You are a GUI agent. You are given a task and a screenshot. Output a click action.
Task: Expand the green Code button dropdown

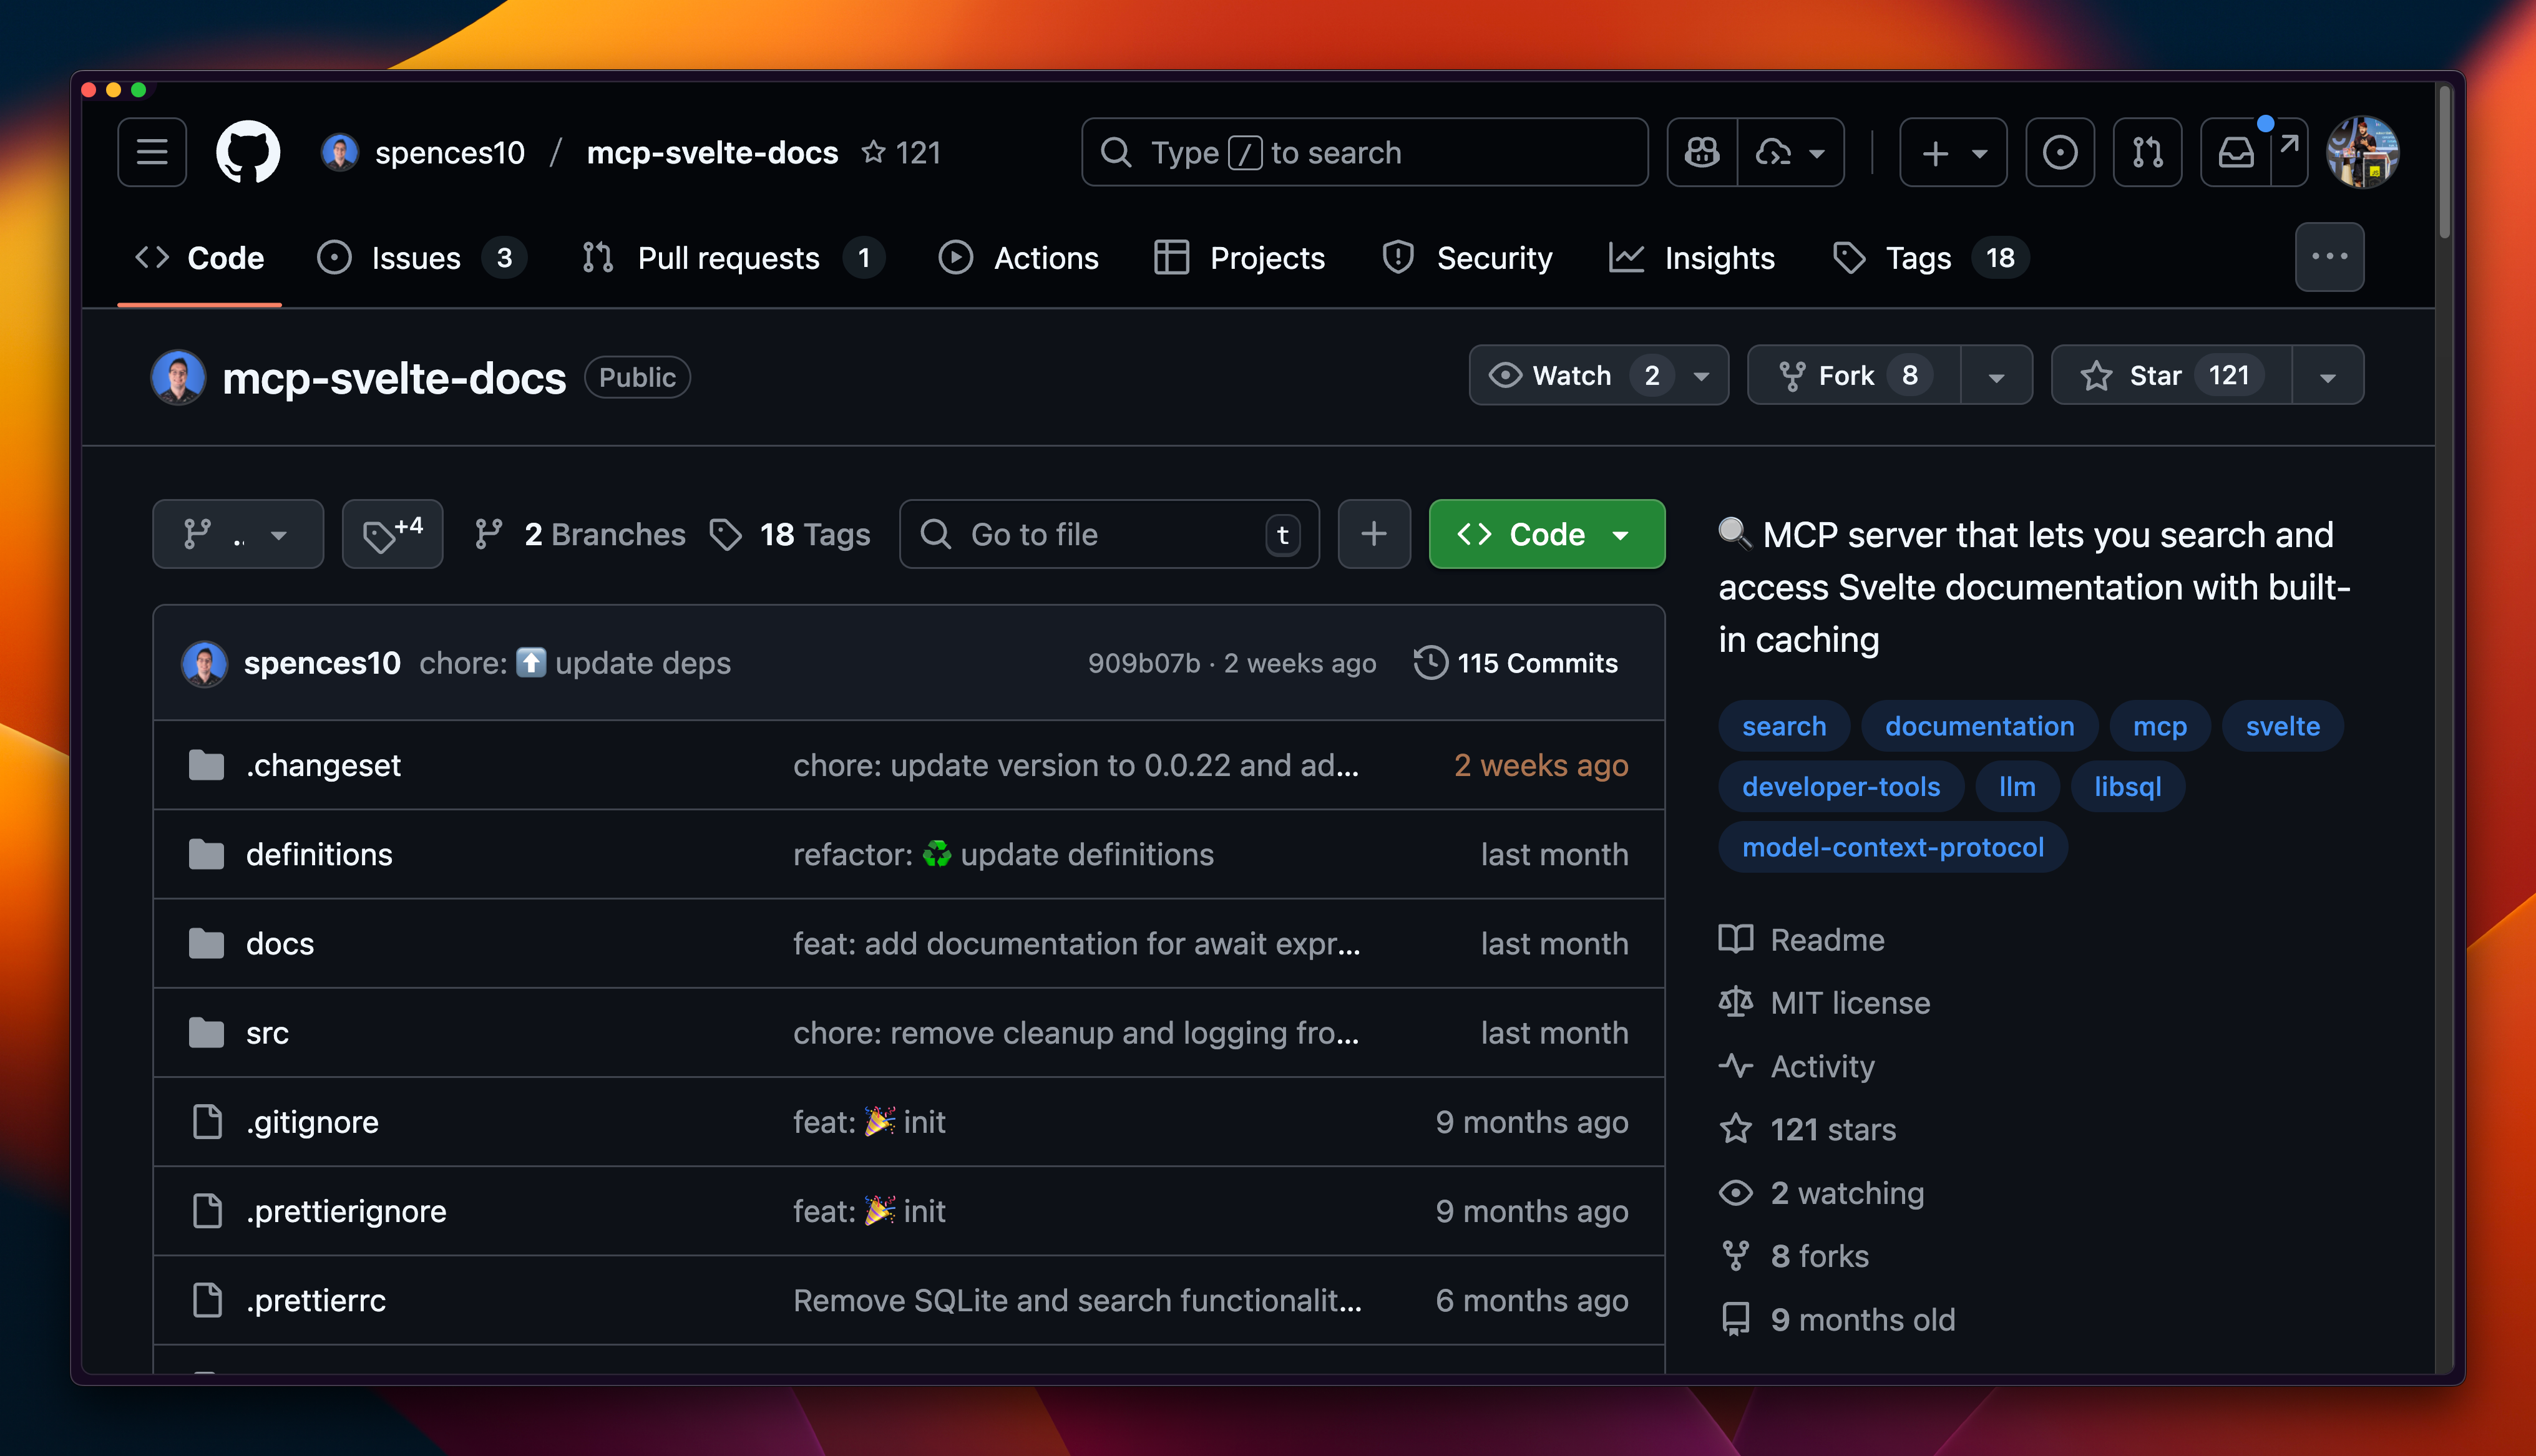click(x=1620, y=534)
